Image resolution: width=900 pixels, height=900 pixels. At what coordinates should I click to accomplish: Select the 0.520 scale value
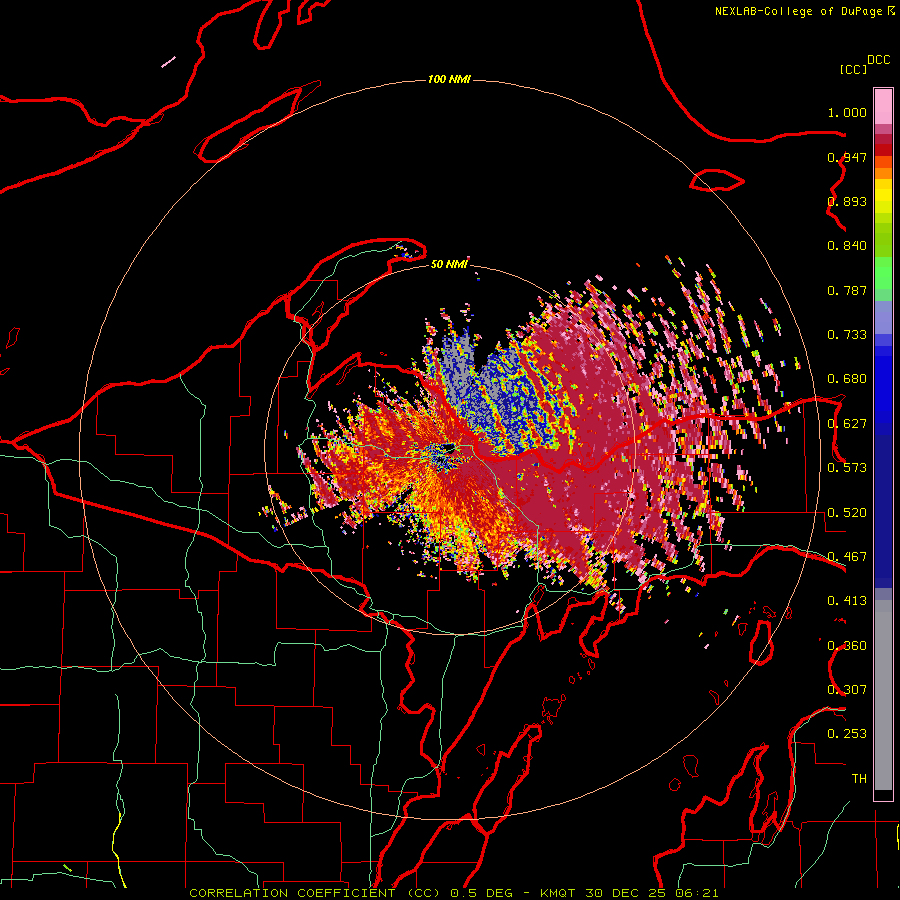(847, 513)
